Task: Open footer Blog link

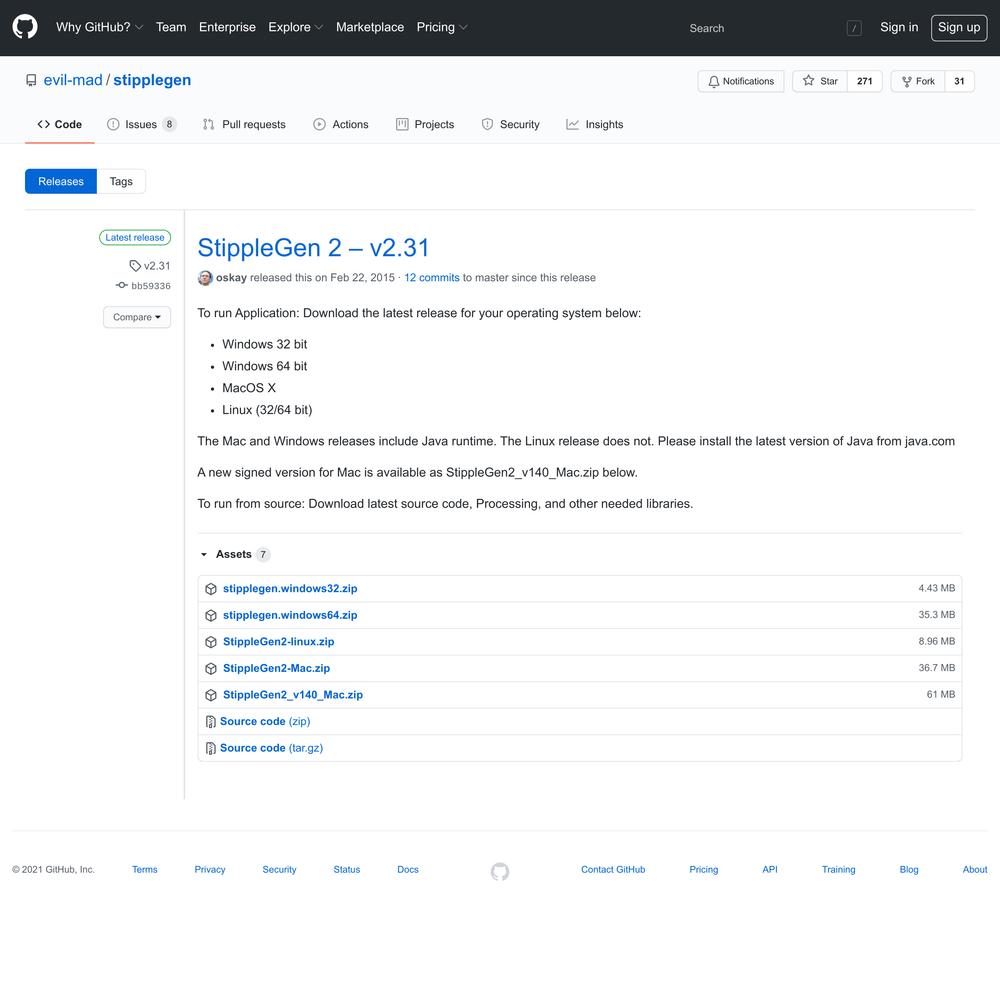Action: tap(909, 869)
